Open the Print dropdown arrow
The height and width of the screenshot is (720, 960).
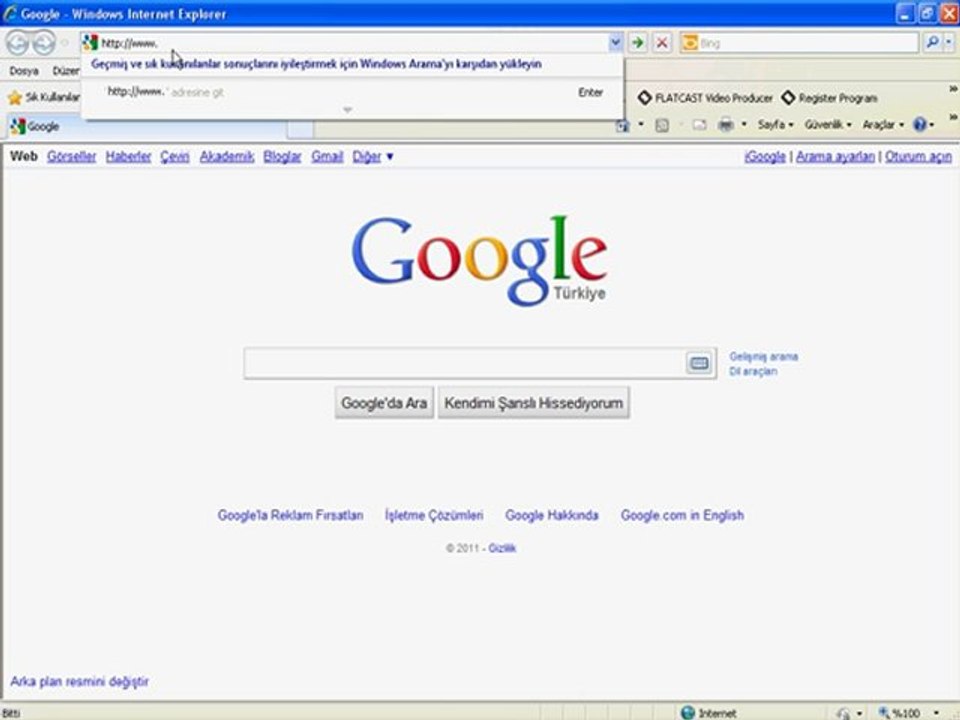point(744,124)
